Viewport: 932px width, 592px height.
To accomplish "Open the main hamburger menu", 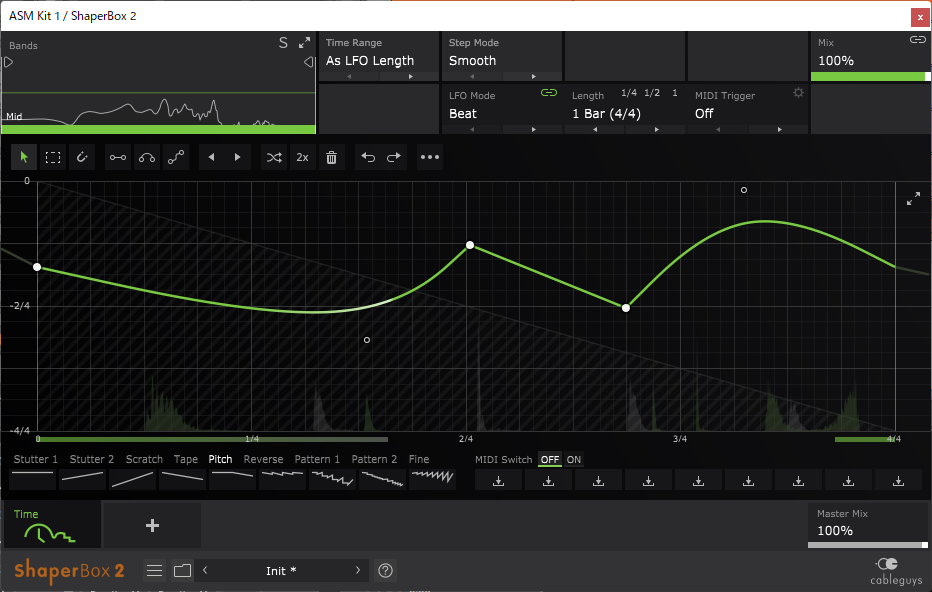I will coord(155,571).
